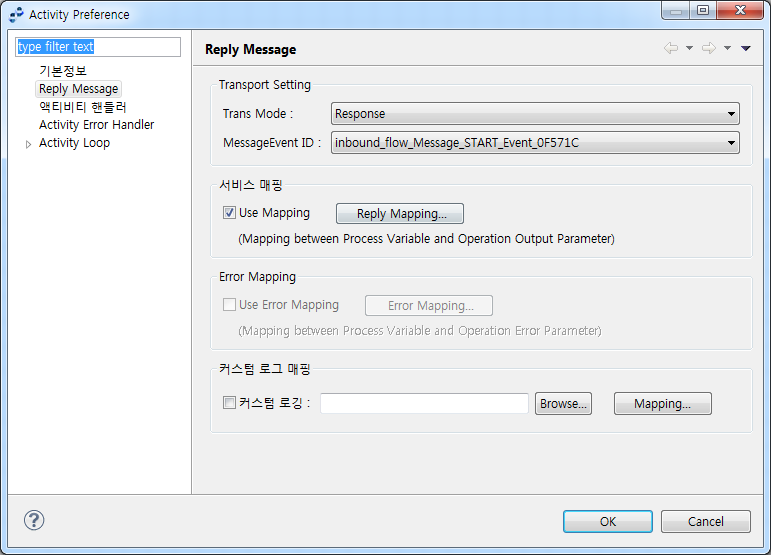
Task: Open the MessageEvent ID dropdown
Action: click(x=535, y=143)
